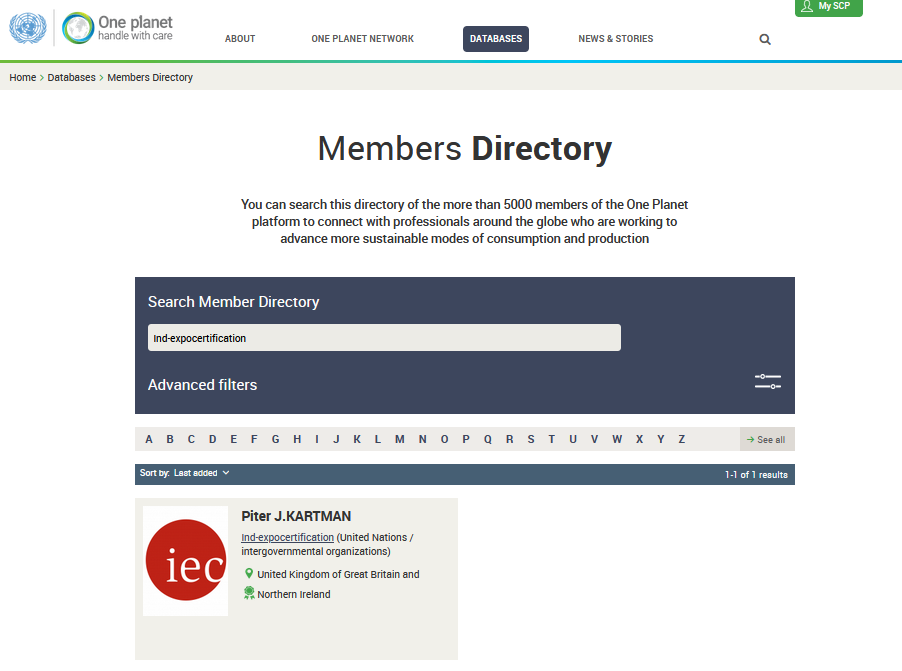Click the green badge ribbon icon

[x=249, y=593]
